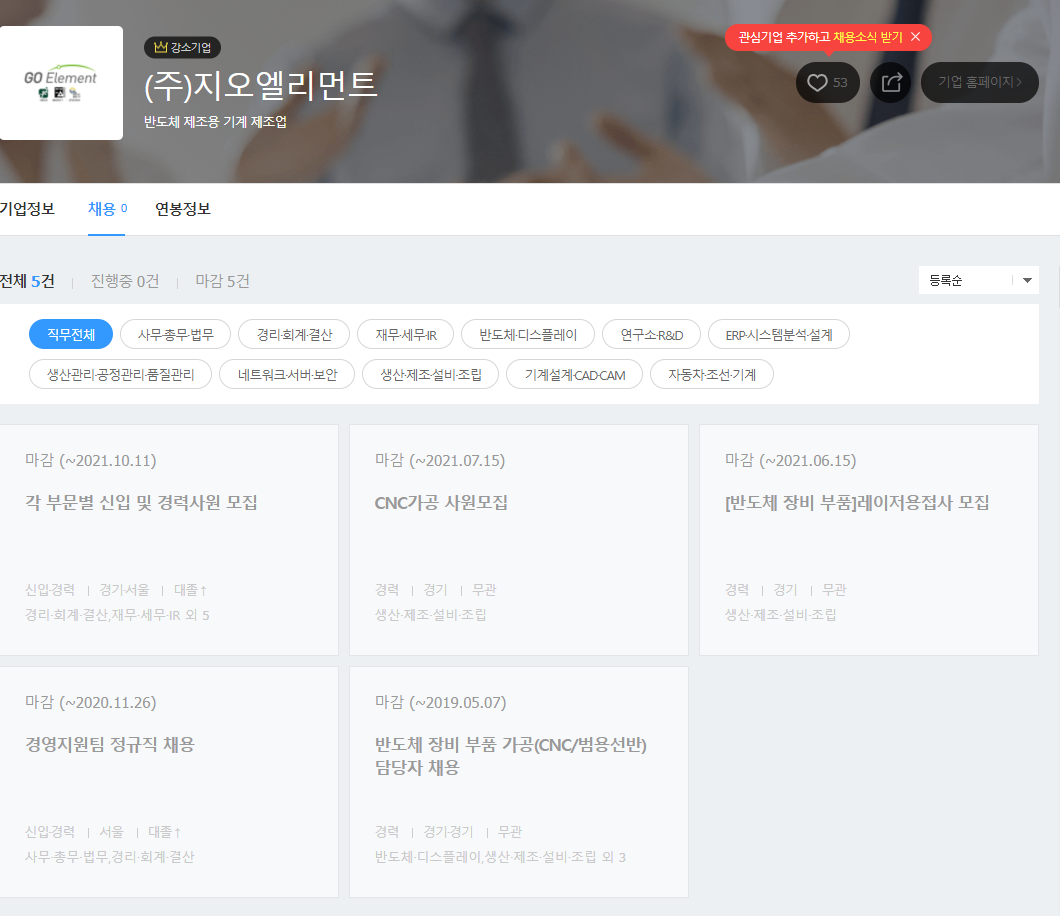This screenshot has height=916, width=1060.
Task: Open the 연봉정보 tab
Action: pos(183,209)
